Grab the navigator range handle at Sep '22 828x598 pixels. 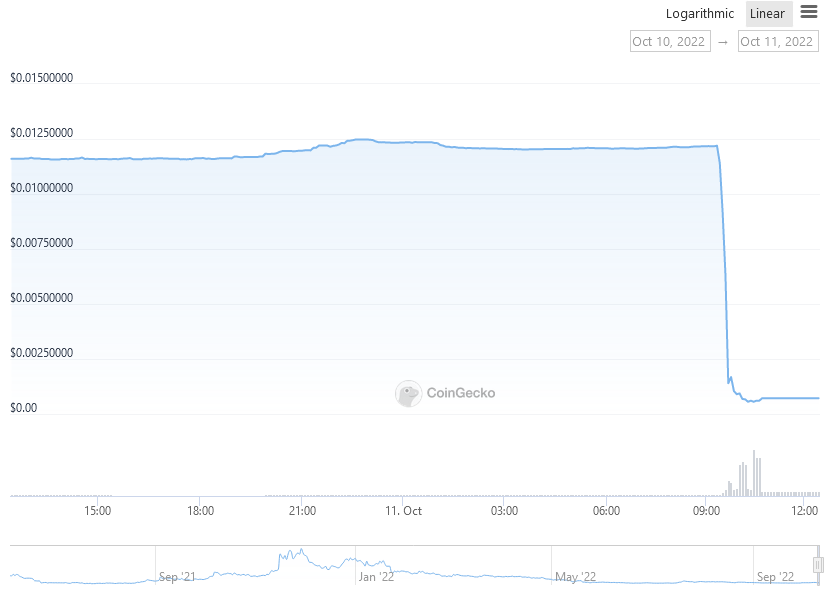[818, 565]
